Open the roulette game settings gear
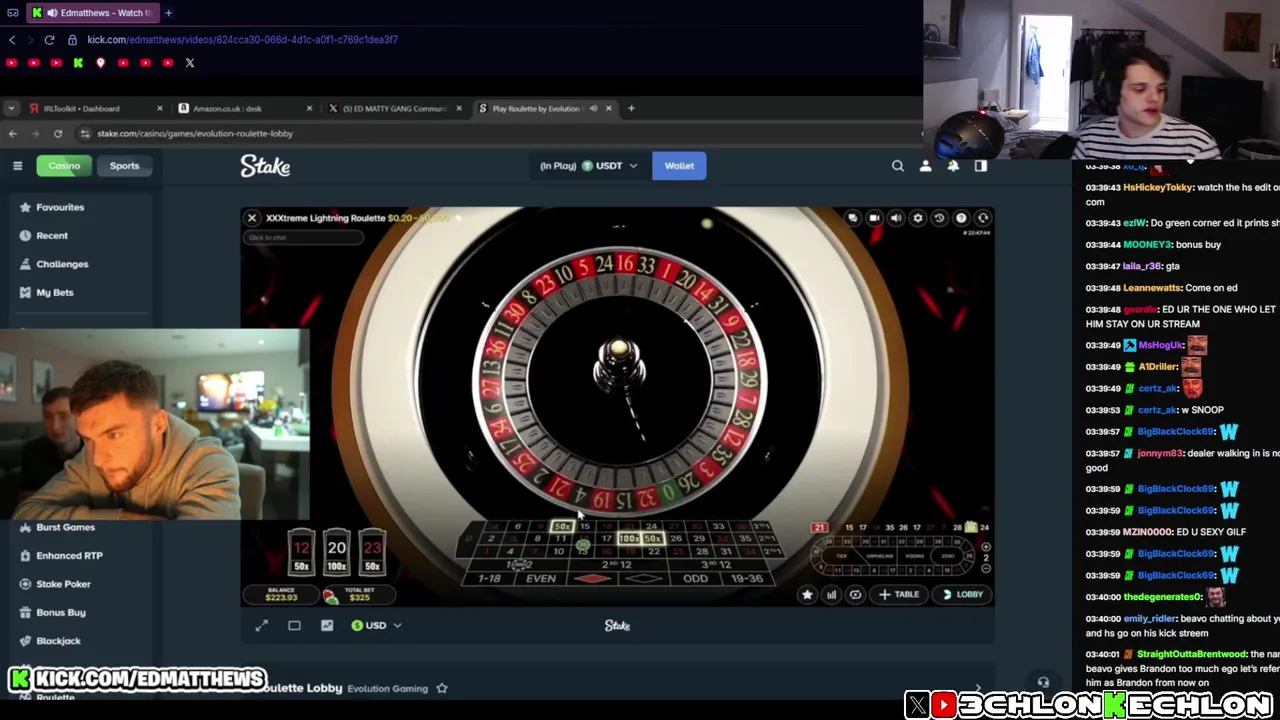The height and width of the screenshot is (720, 1280). [918, 218]
